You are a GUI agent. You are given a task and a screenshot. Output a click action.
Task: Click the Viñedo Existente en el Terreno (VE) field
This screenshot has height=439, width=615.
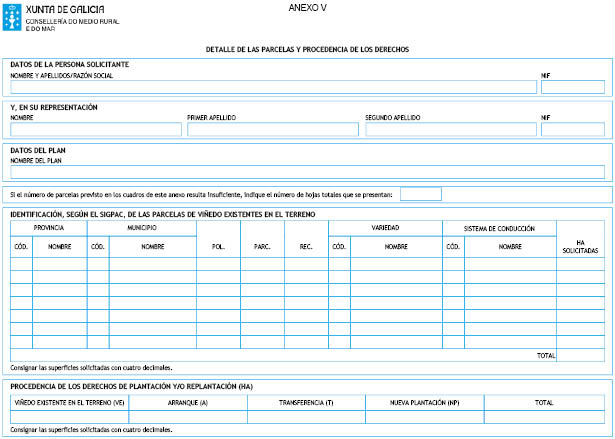tap(68, 416)
